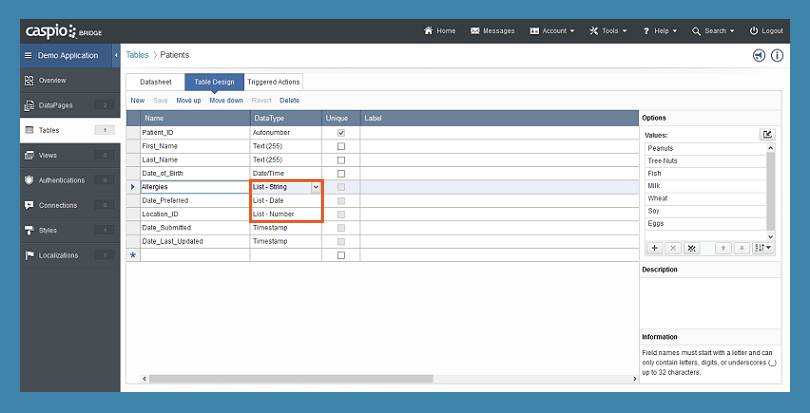
Task: Open Overview in the sidebar
Action: click(x=70, y=81)
